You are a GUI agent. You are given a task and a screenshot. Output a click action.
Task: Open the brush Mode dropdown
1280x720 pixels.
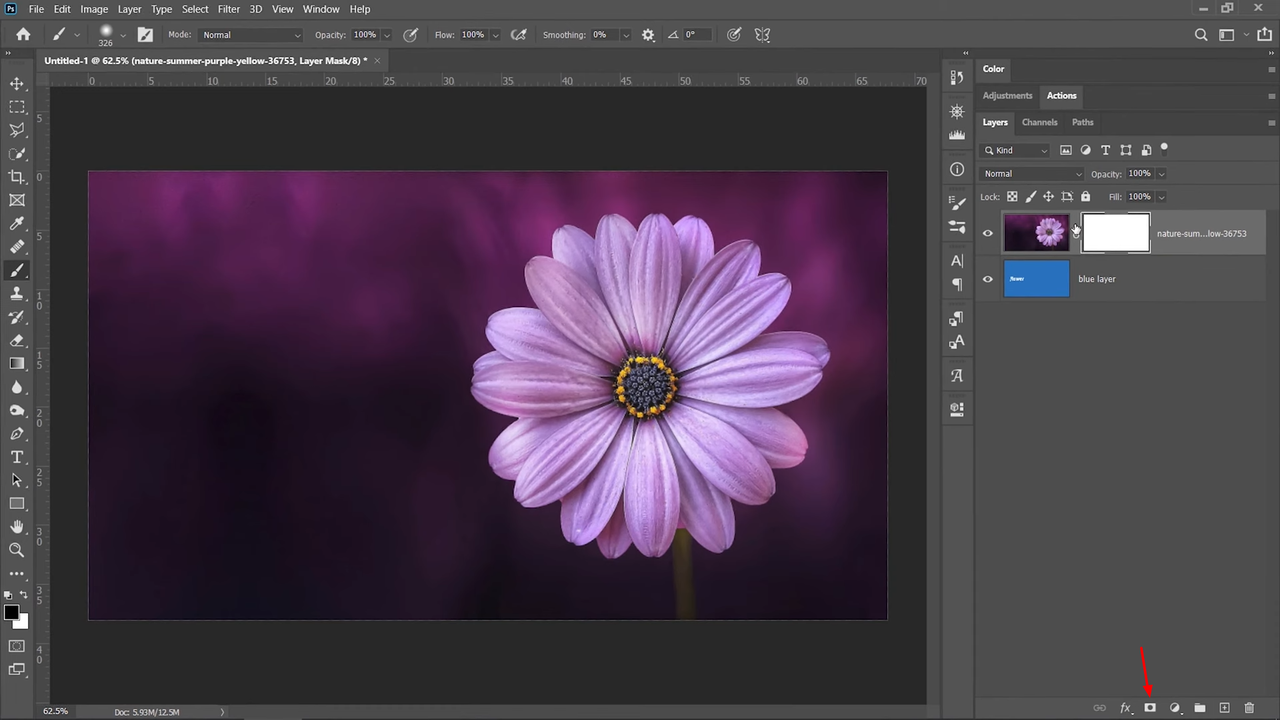tap(250, 34)
